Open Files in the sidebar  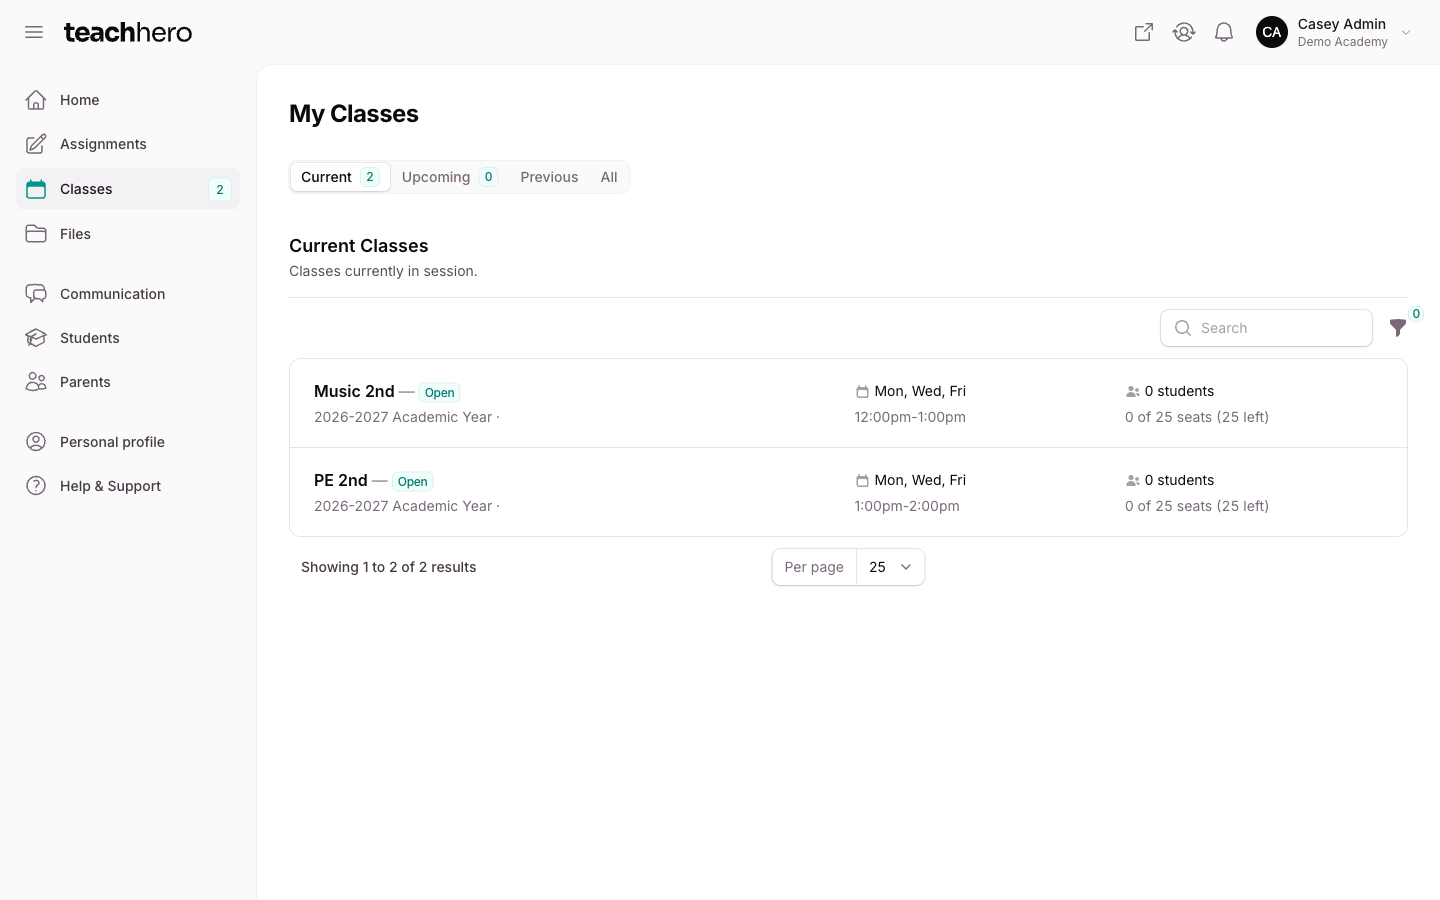tap(128, 234)
